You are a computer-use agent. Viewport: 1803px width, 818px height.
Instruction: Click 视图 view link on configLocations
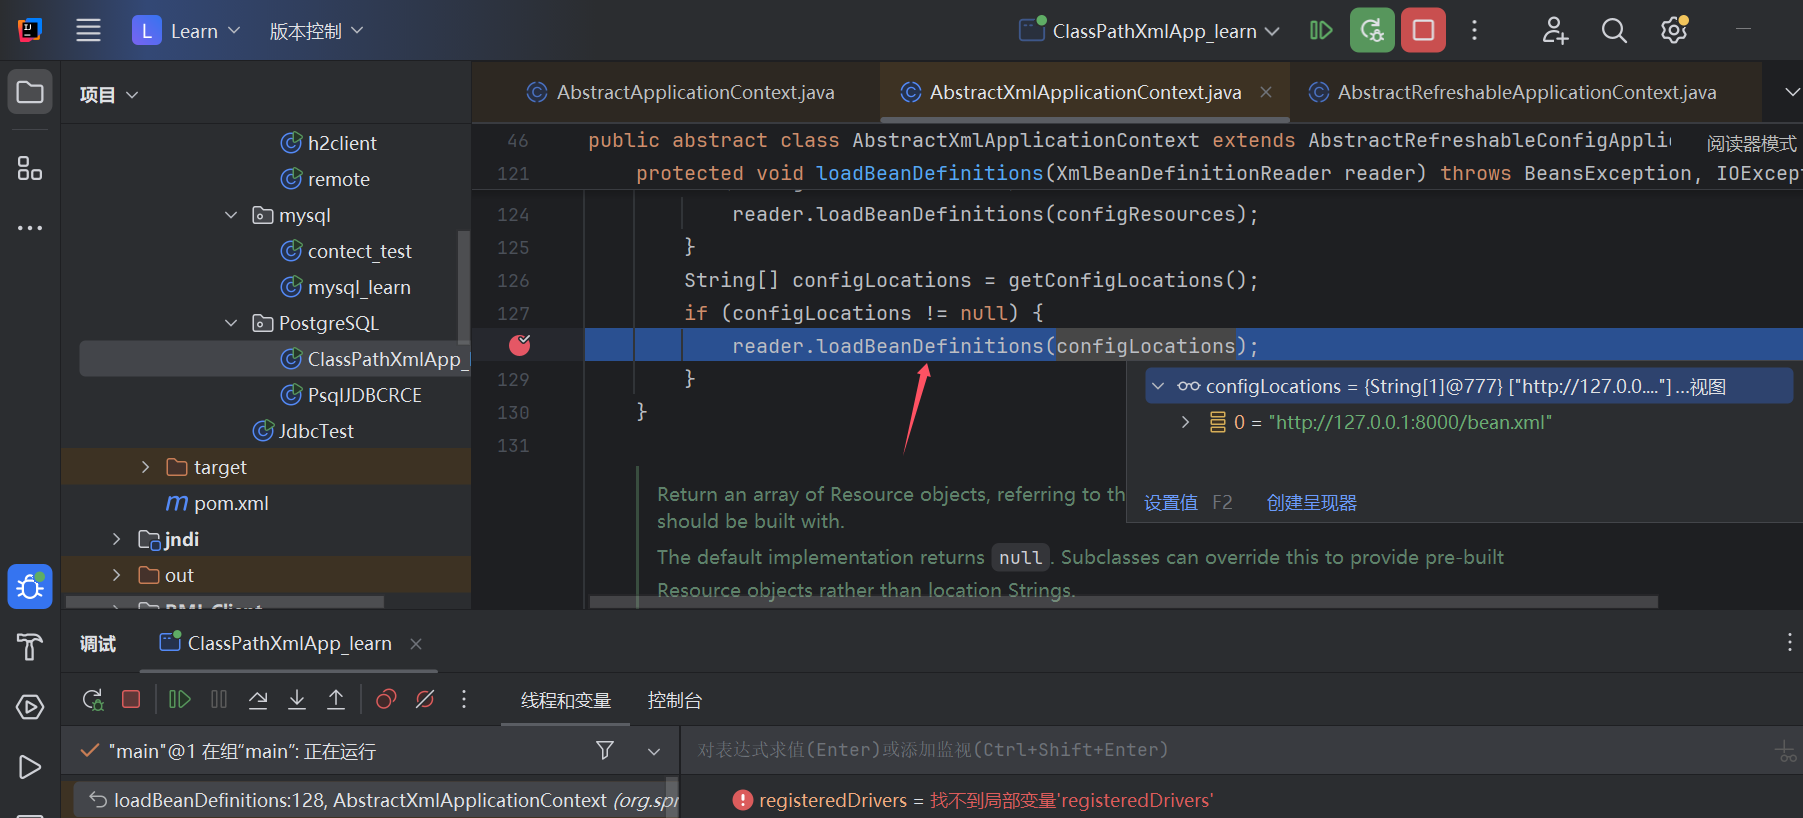coord(1708,387)
